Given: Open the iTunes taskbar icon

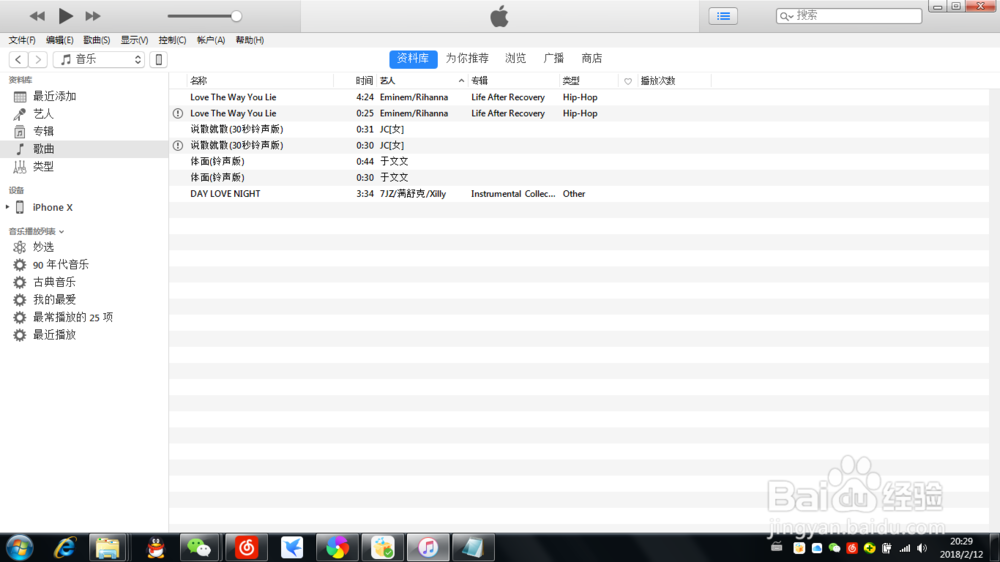Looking at the screenshot, I should point(428,548).
